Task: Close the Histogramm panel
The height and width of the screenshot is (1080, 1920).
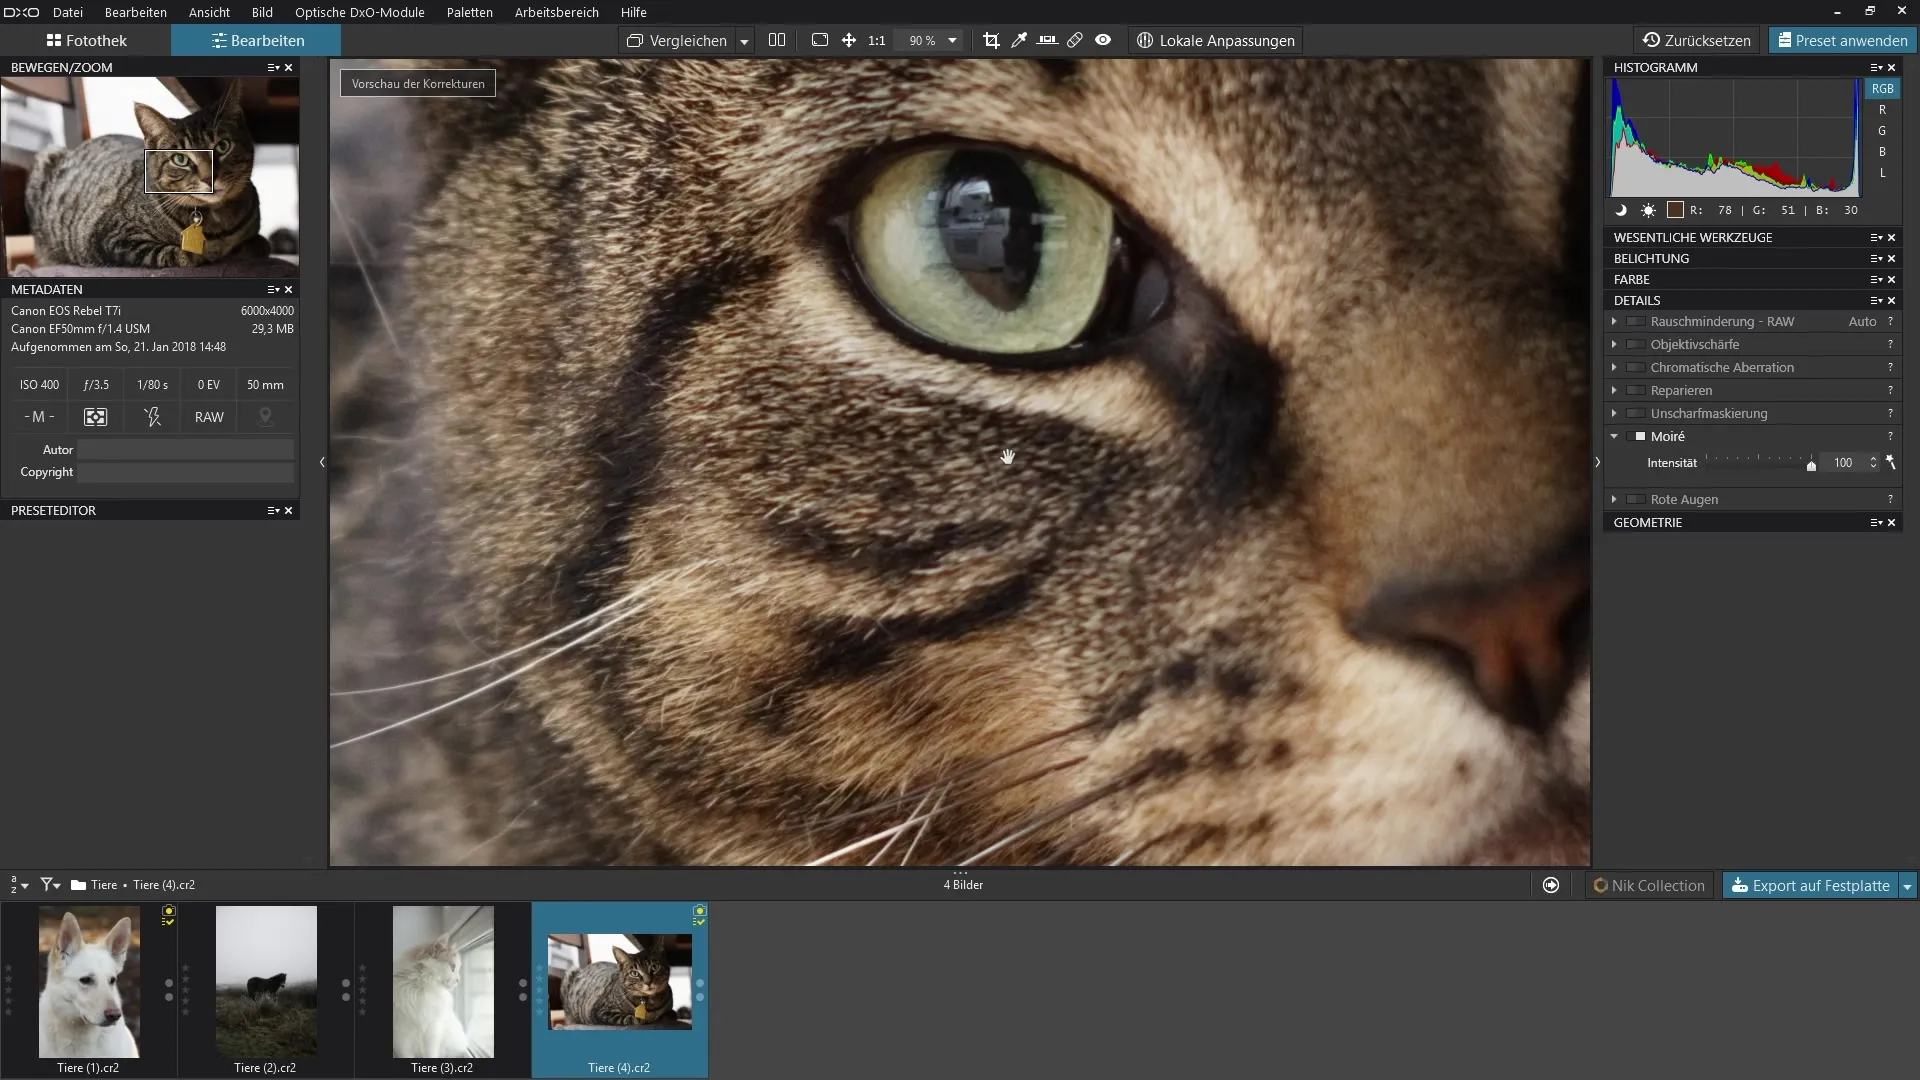Action: [1892, 67]
